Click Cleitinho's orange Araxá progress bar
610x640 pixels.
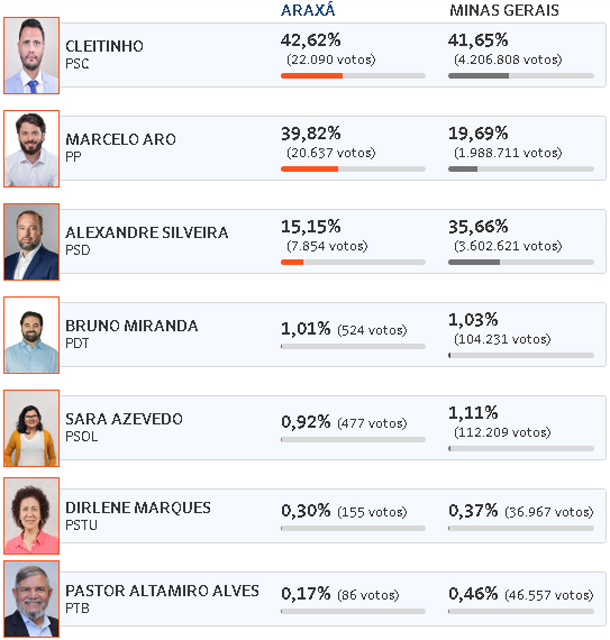pyautogui.click(x=353, y=76)
